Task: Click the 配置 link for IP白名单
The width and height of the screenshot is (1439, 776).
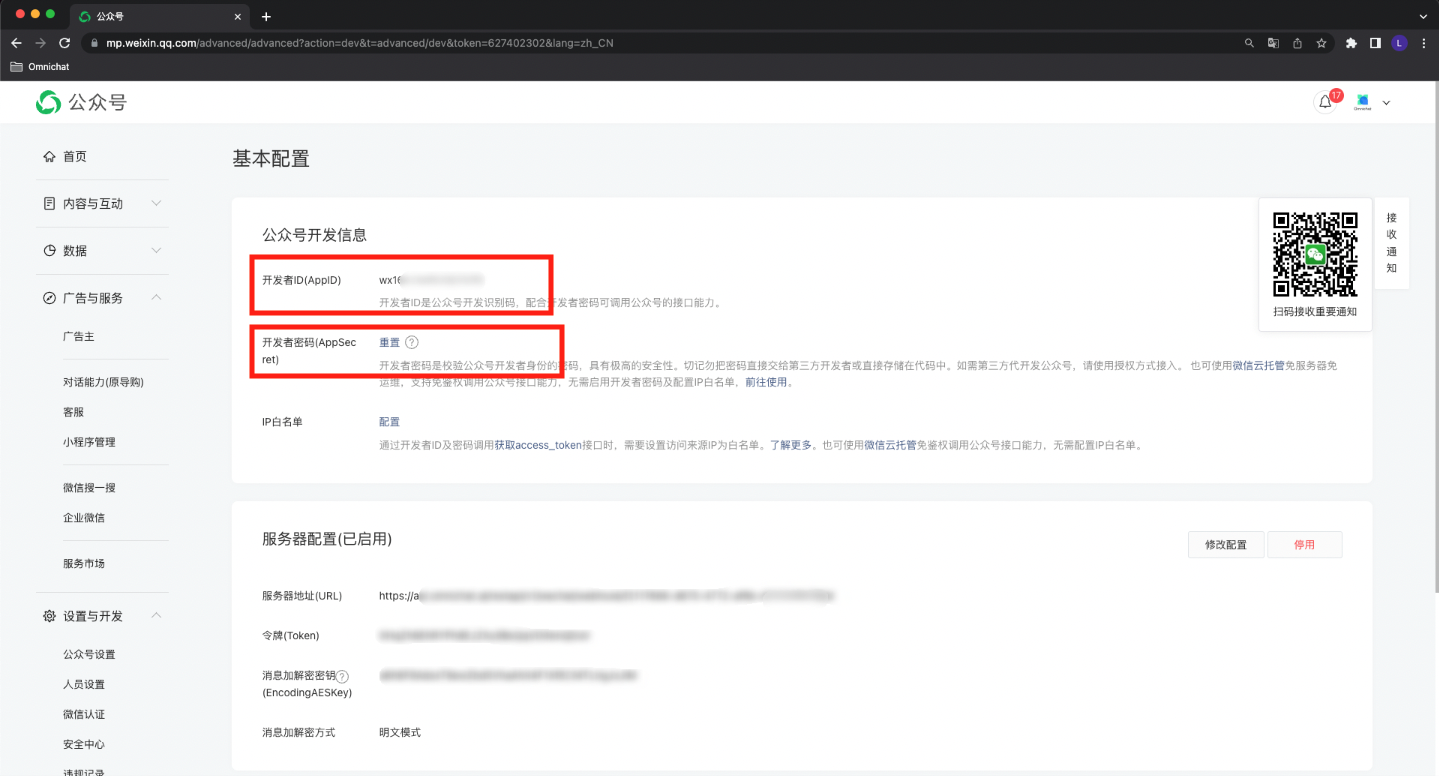Action: tap(389, 422)
